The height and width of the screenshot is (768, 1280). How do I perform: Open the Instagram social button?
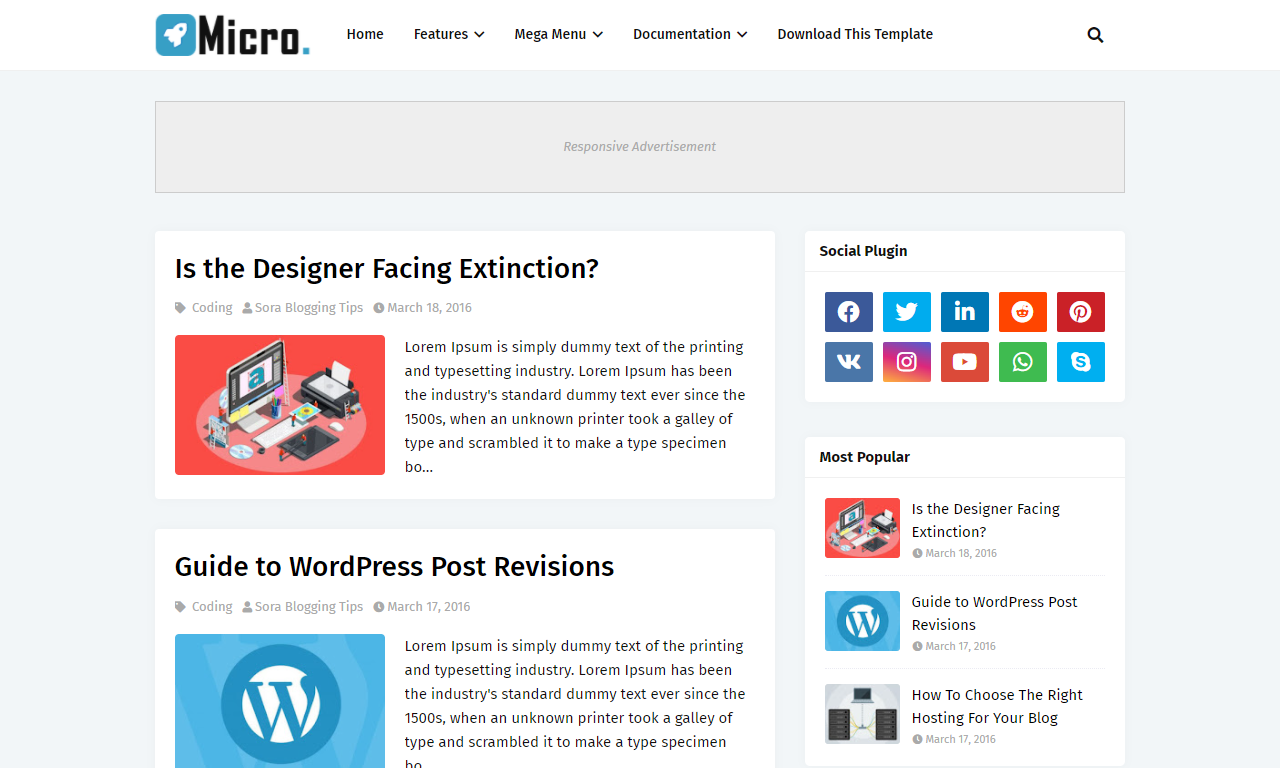click(907, 362)
